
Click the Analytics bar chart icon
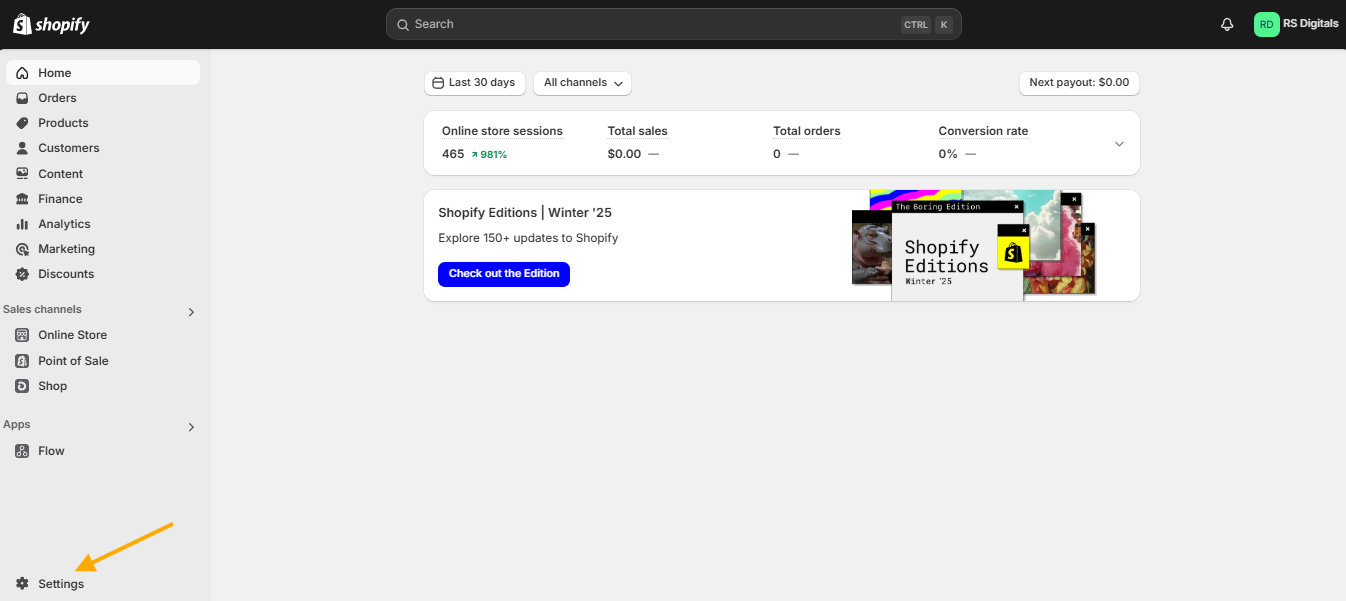click(x=22, y=224)
